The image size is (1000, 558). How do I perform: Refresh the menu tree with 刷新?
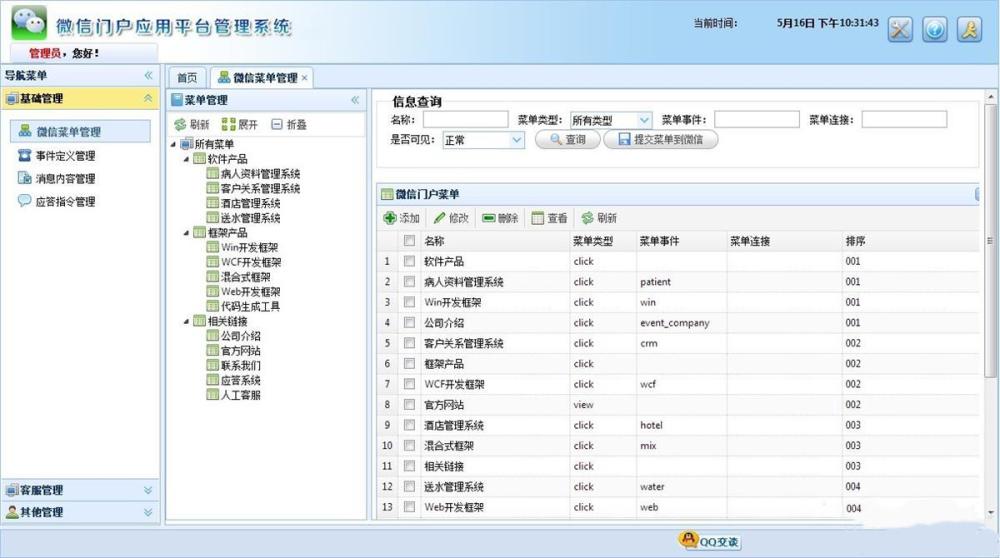coord(192,124)
